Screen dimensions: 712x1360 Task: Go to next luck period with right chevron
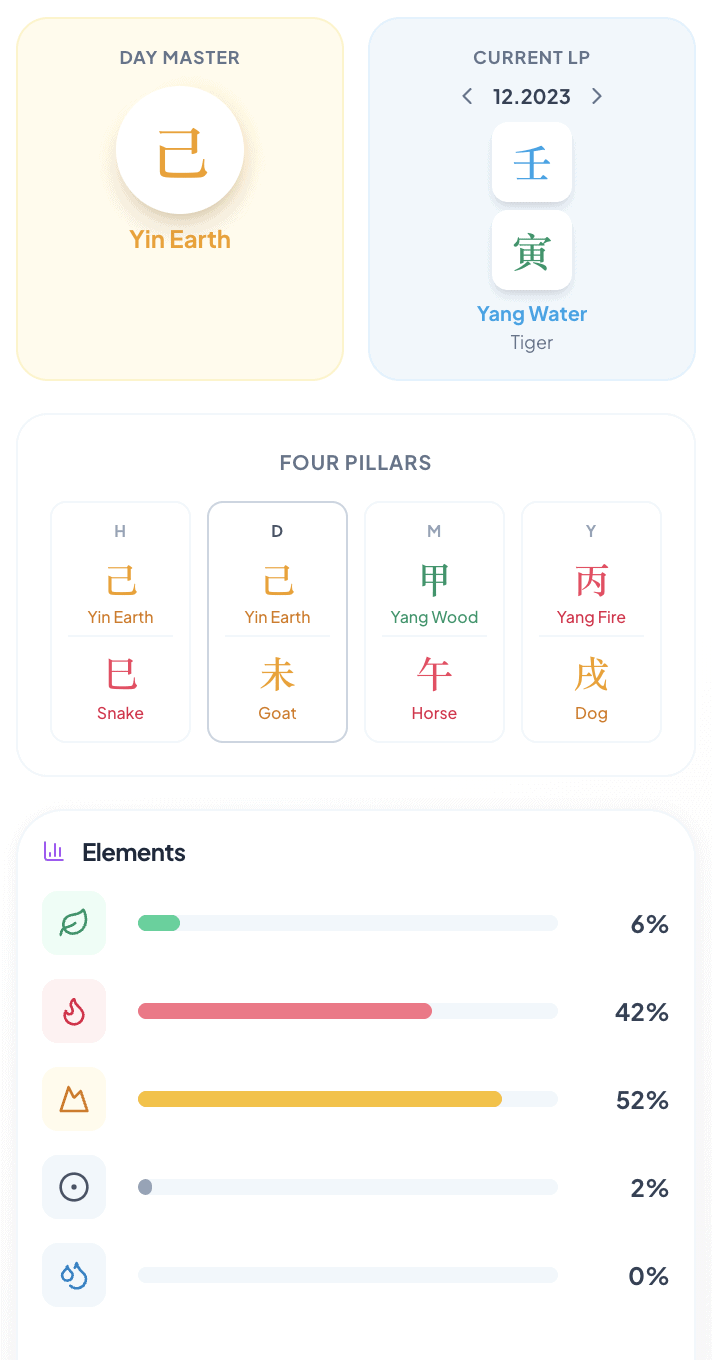[597, 96]
